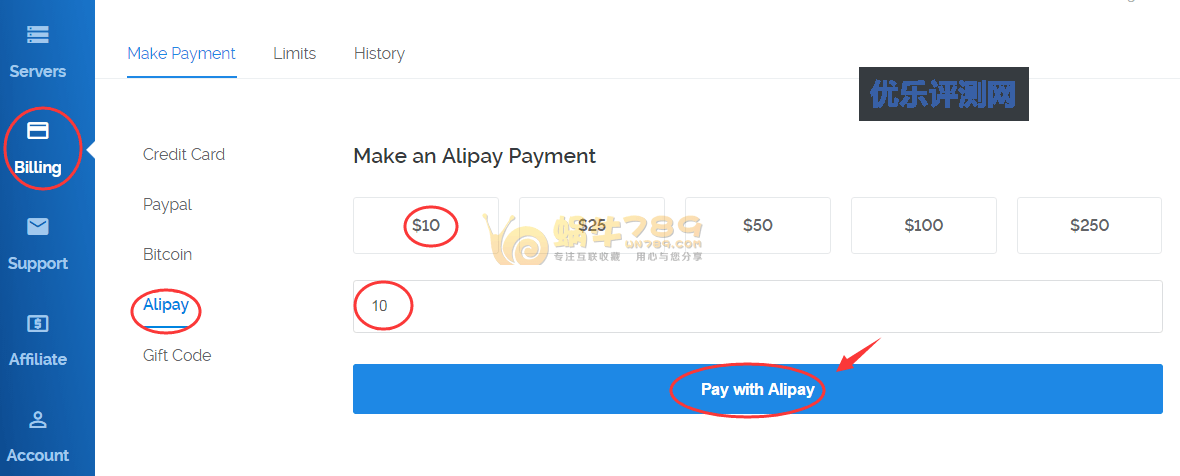Select the $50 amount preset
This screenshot has width=1180, height=476.
(758, 225)
